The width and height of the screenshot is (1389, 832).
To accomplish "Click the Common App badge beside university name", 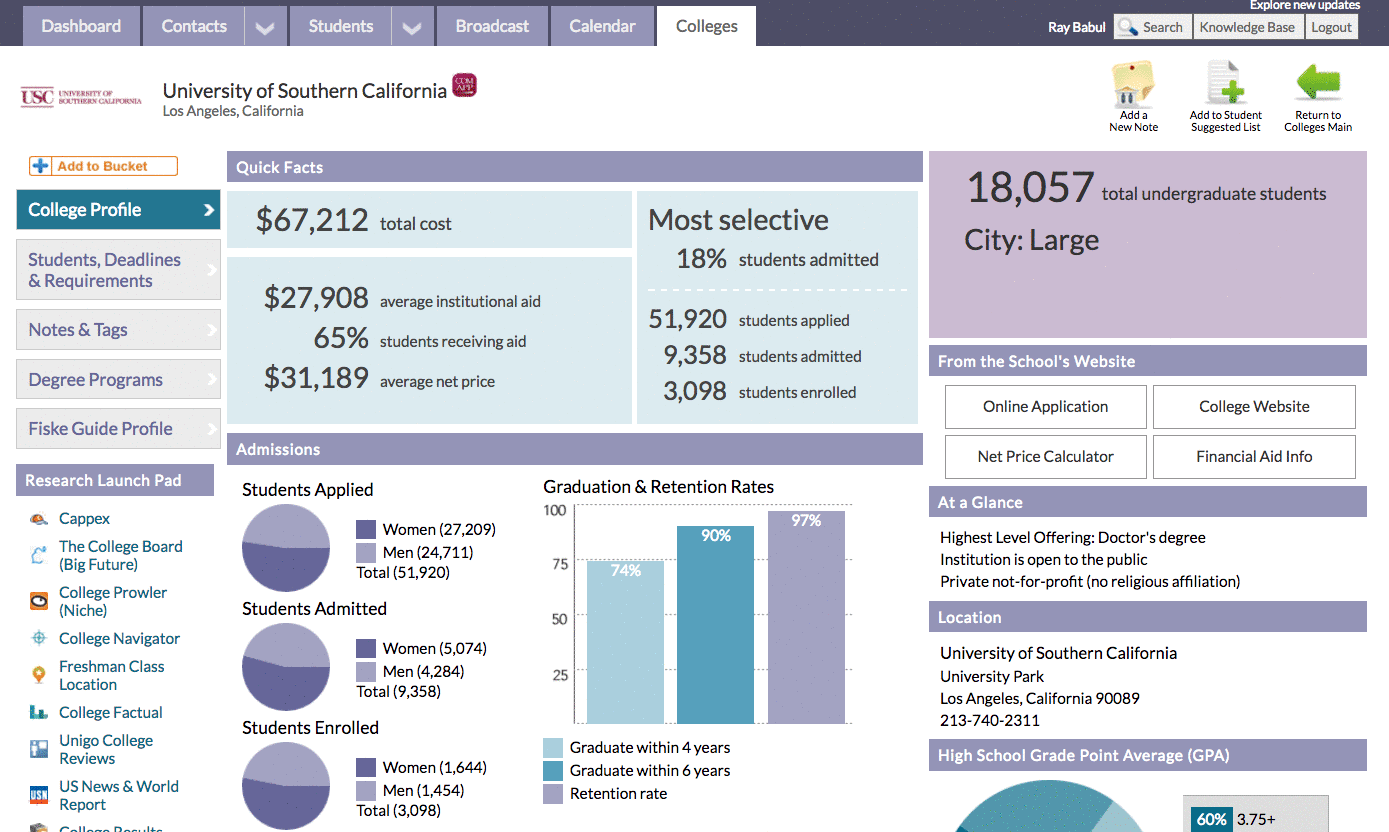I will click(464, 85).
